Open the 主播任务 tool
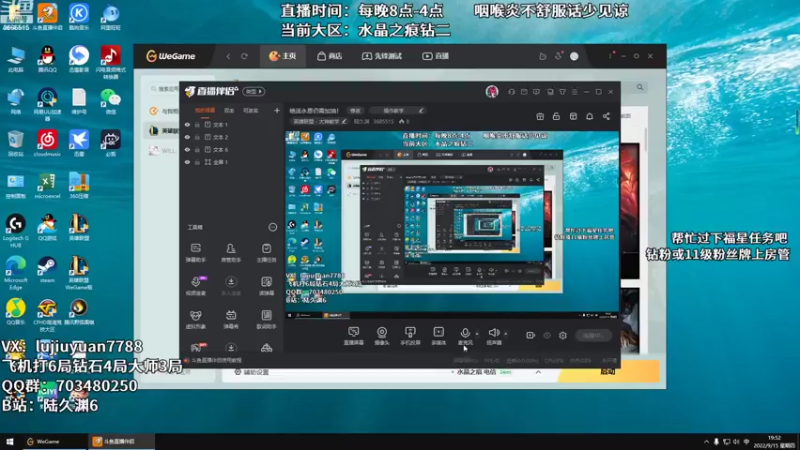Screen dimensions: 800x450 point(266,253)
